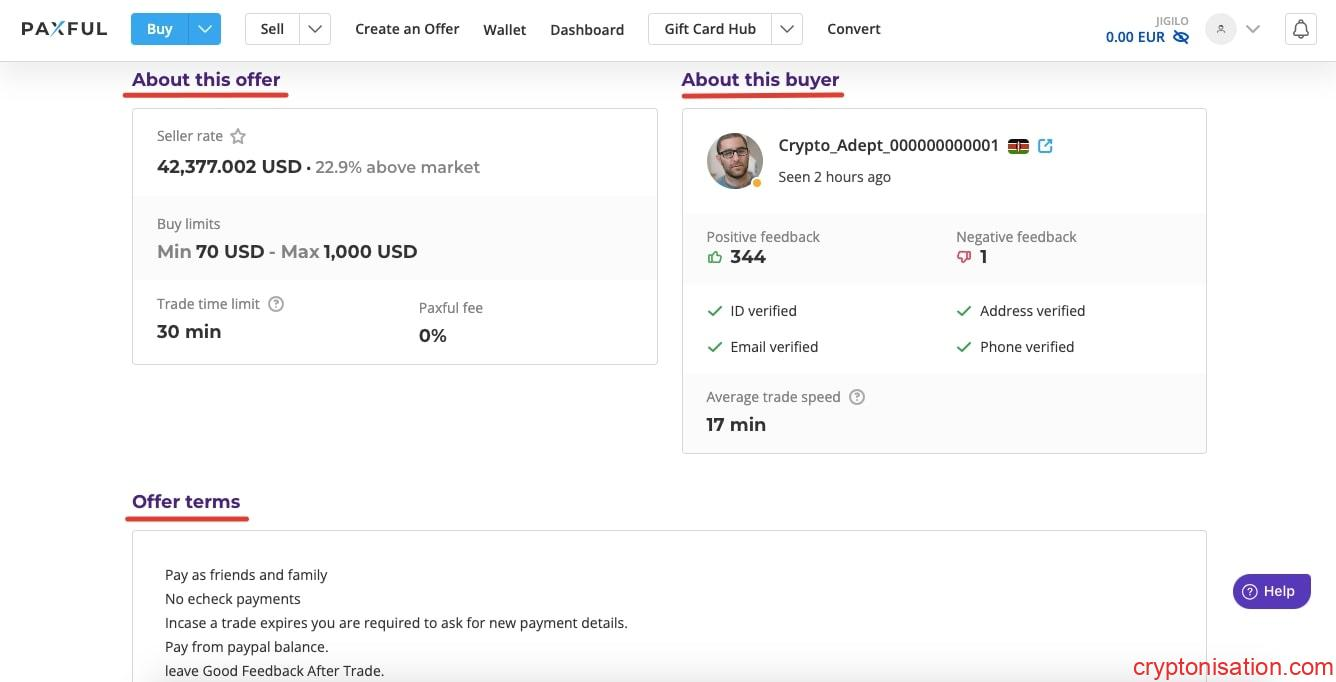Image resolution: width=1336 pixels, height=682 pixels.
Task: Expand the Buy dropdown arrow
Action: pos(205,29)
